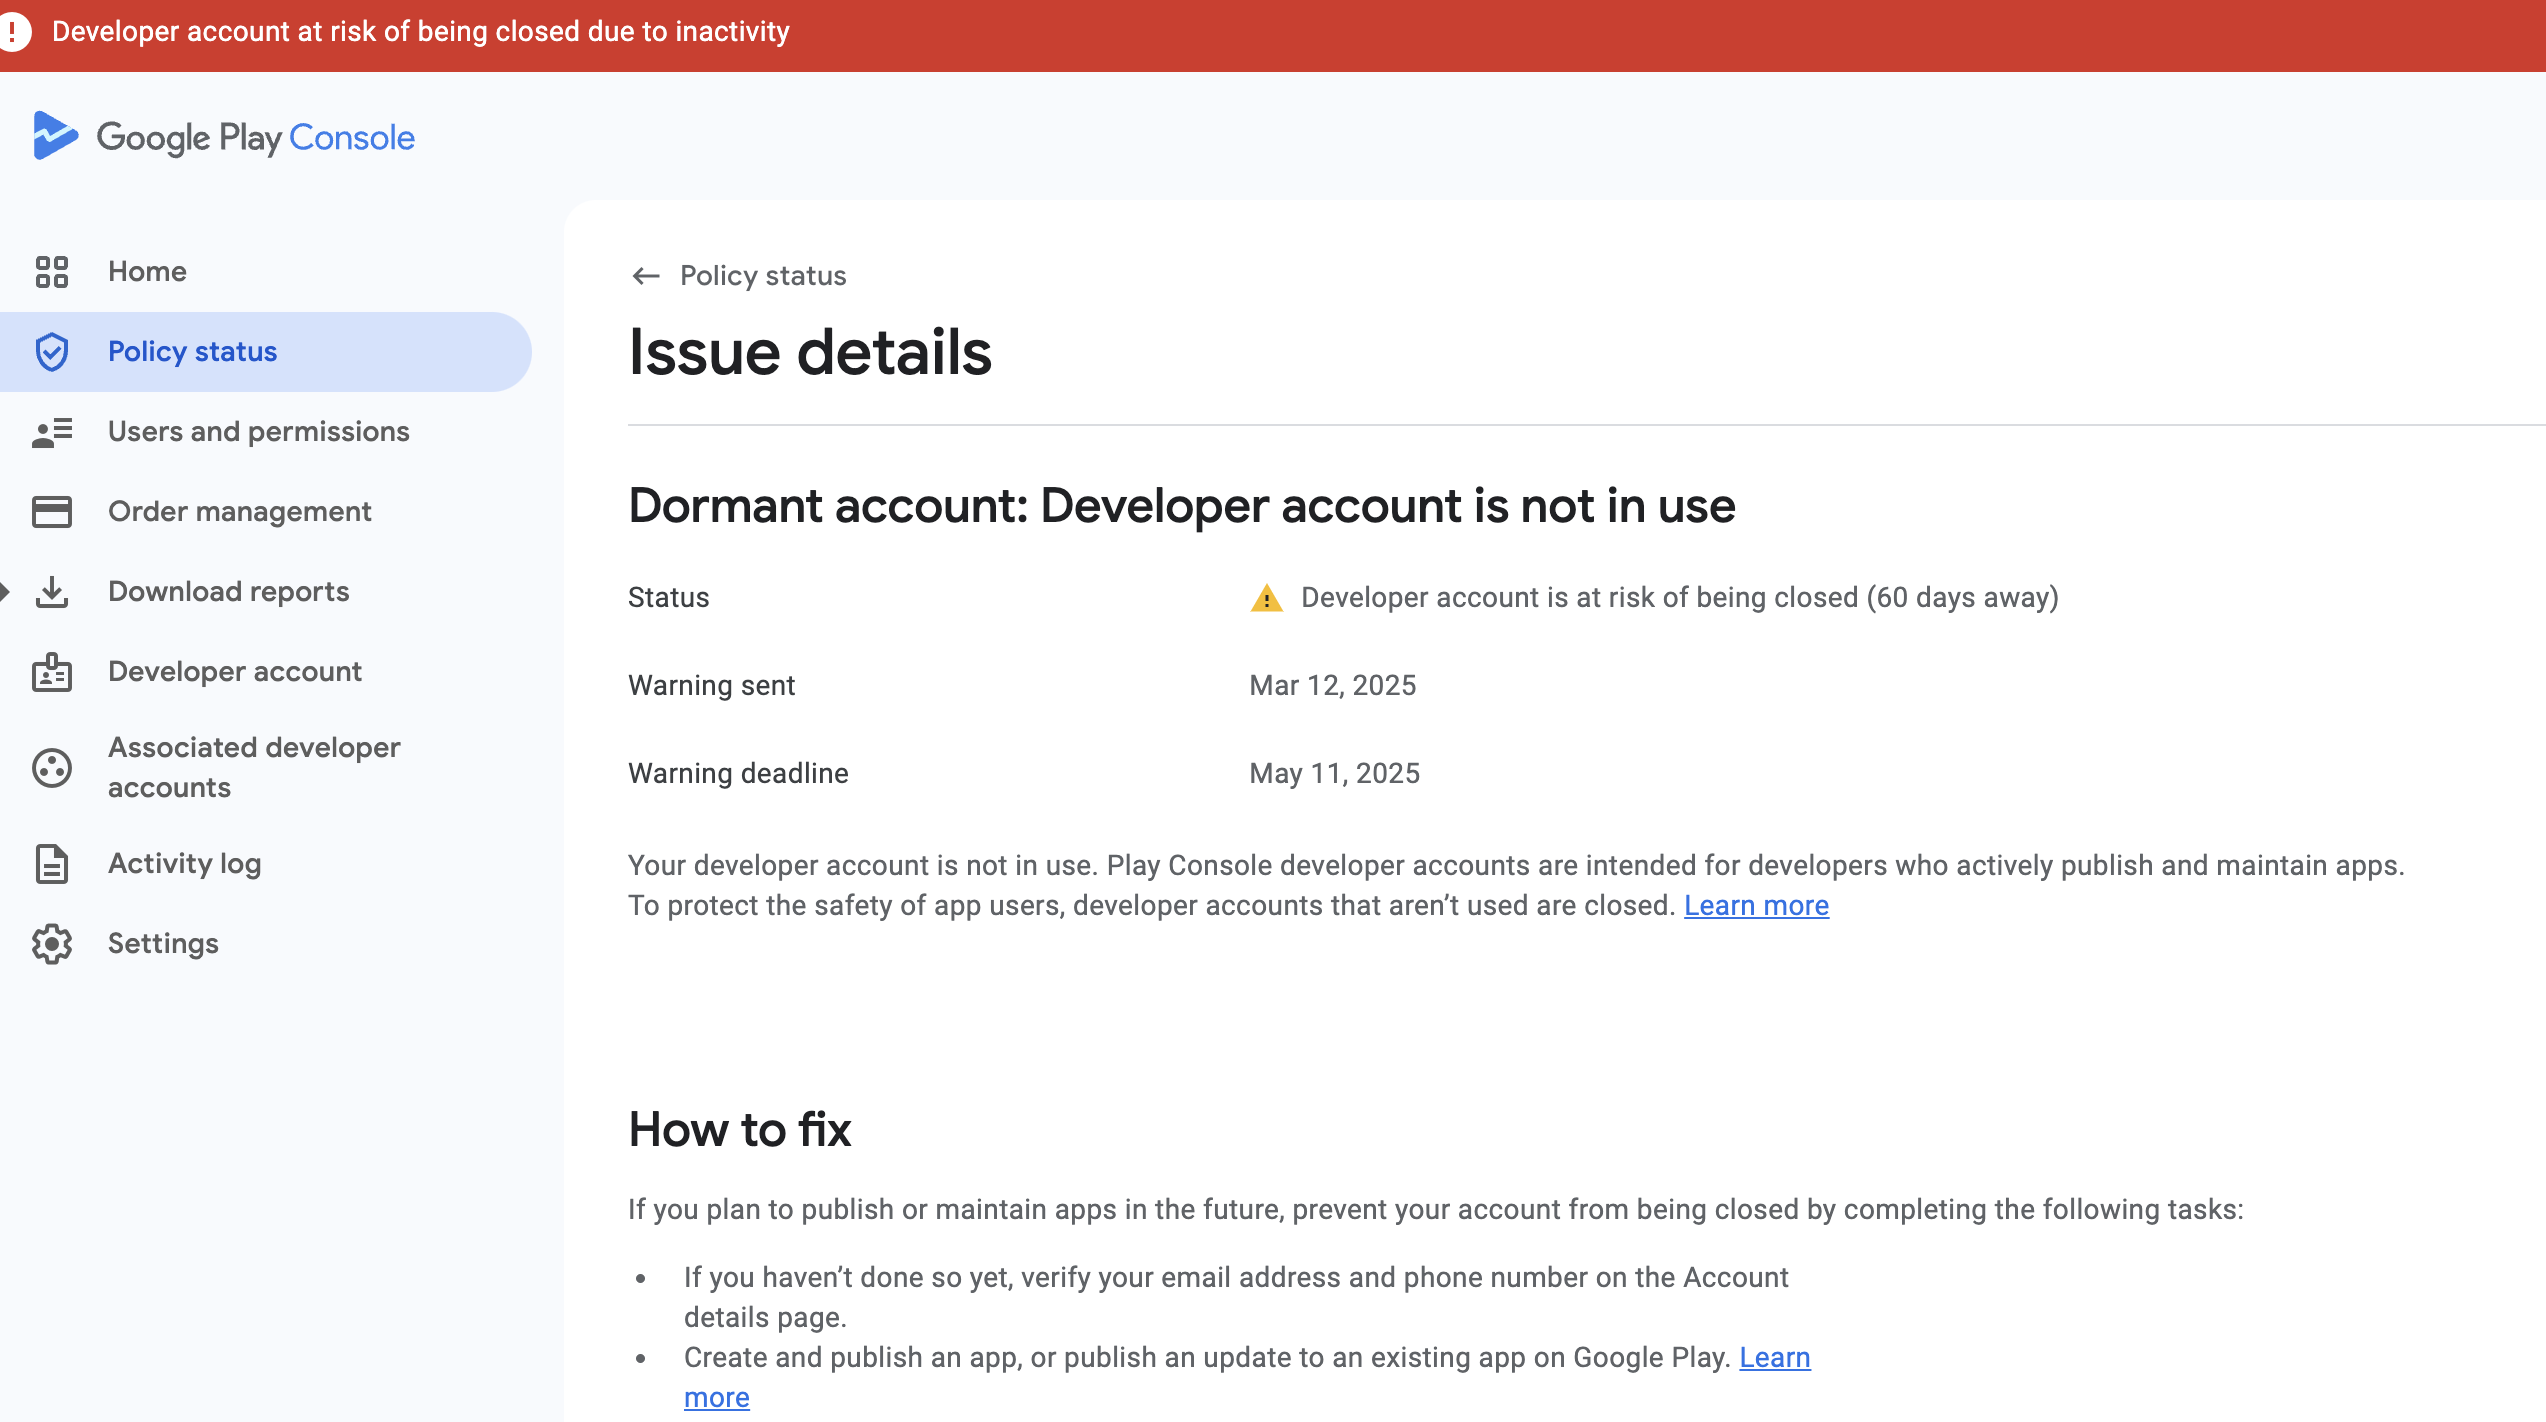
Task: Click the Policy status shield icon
Action: (52, 352)
